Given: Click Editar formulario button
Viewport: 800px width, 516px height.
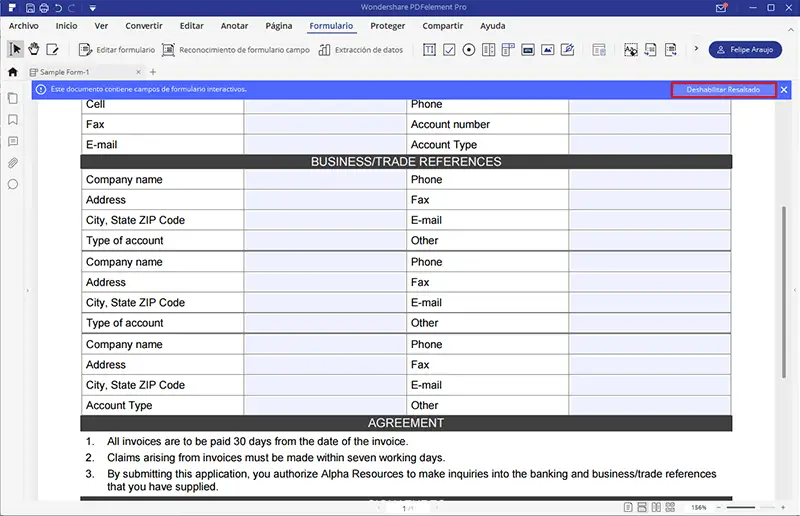Looking at the screenshot, I should [117, 50].
